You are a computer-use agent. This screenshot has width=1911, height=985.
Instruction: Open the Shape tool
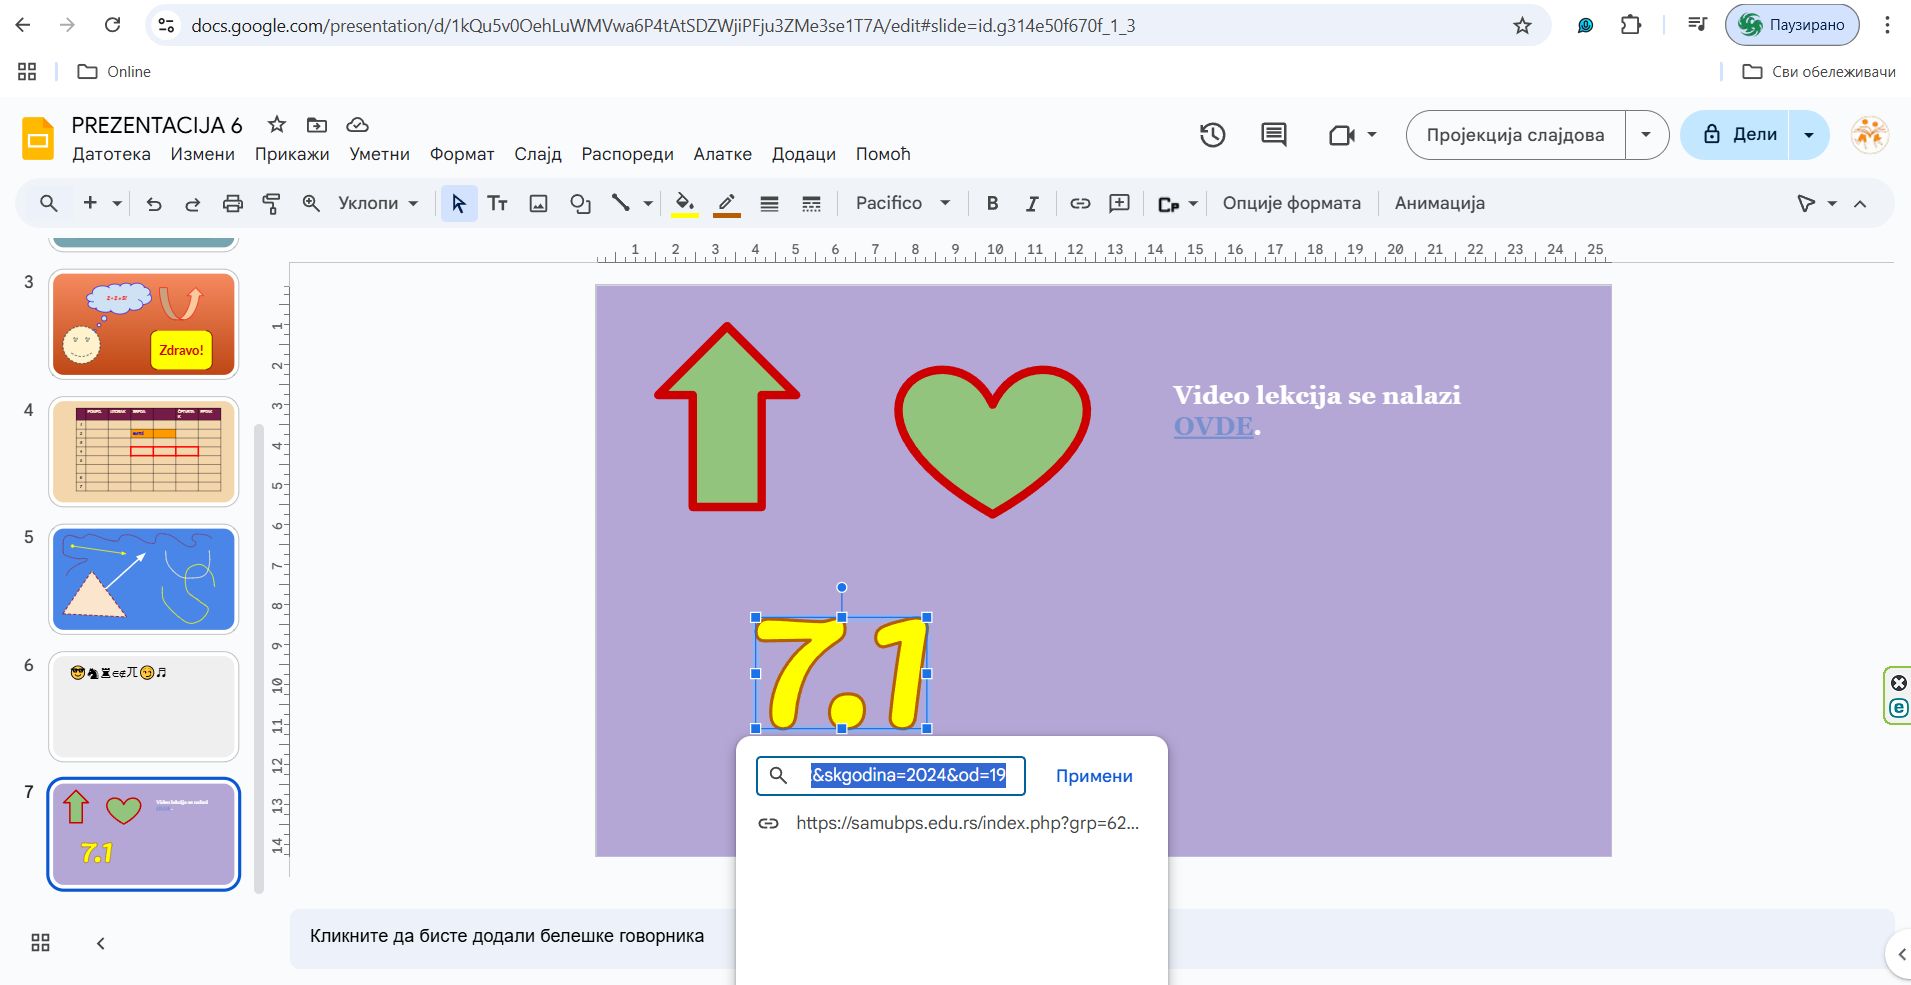pyautogui.click(x=580, y=204)
